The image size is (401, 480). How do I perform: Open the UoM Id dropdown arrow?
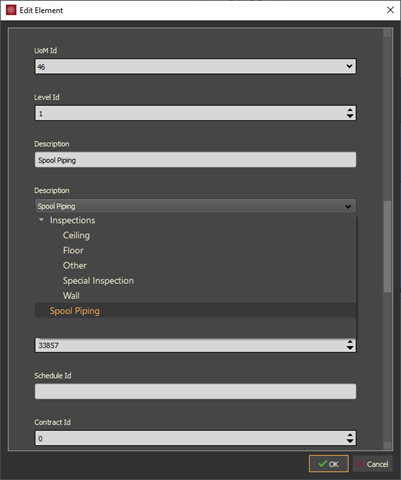tap(349, 66)
